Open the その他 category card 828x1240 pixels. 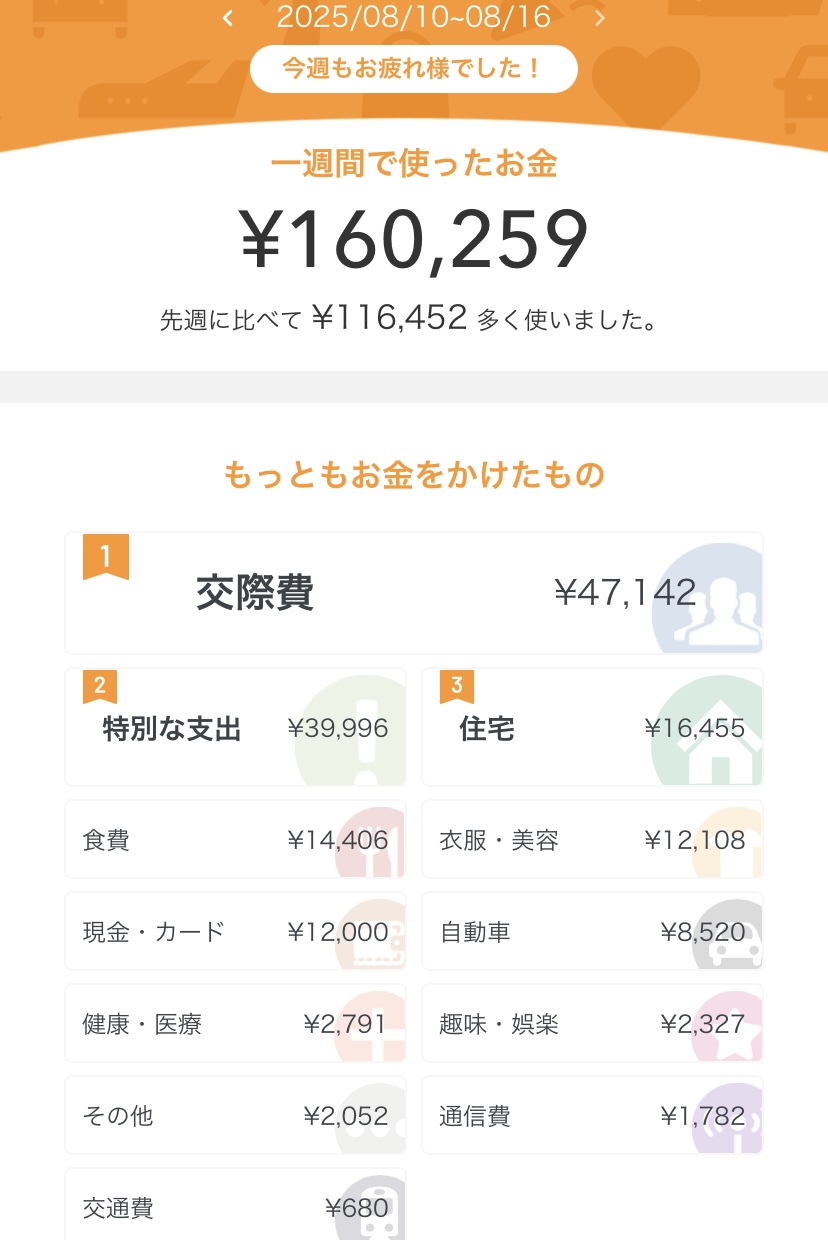tap(235, 1116)
